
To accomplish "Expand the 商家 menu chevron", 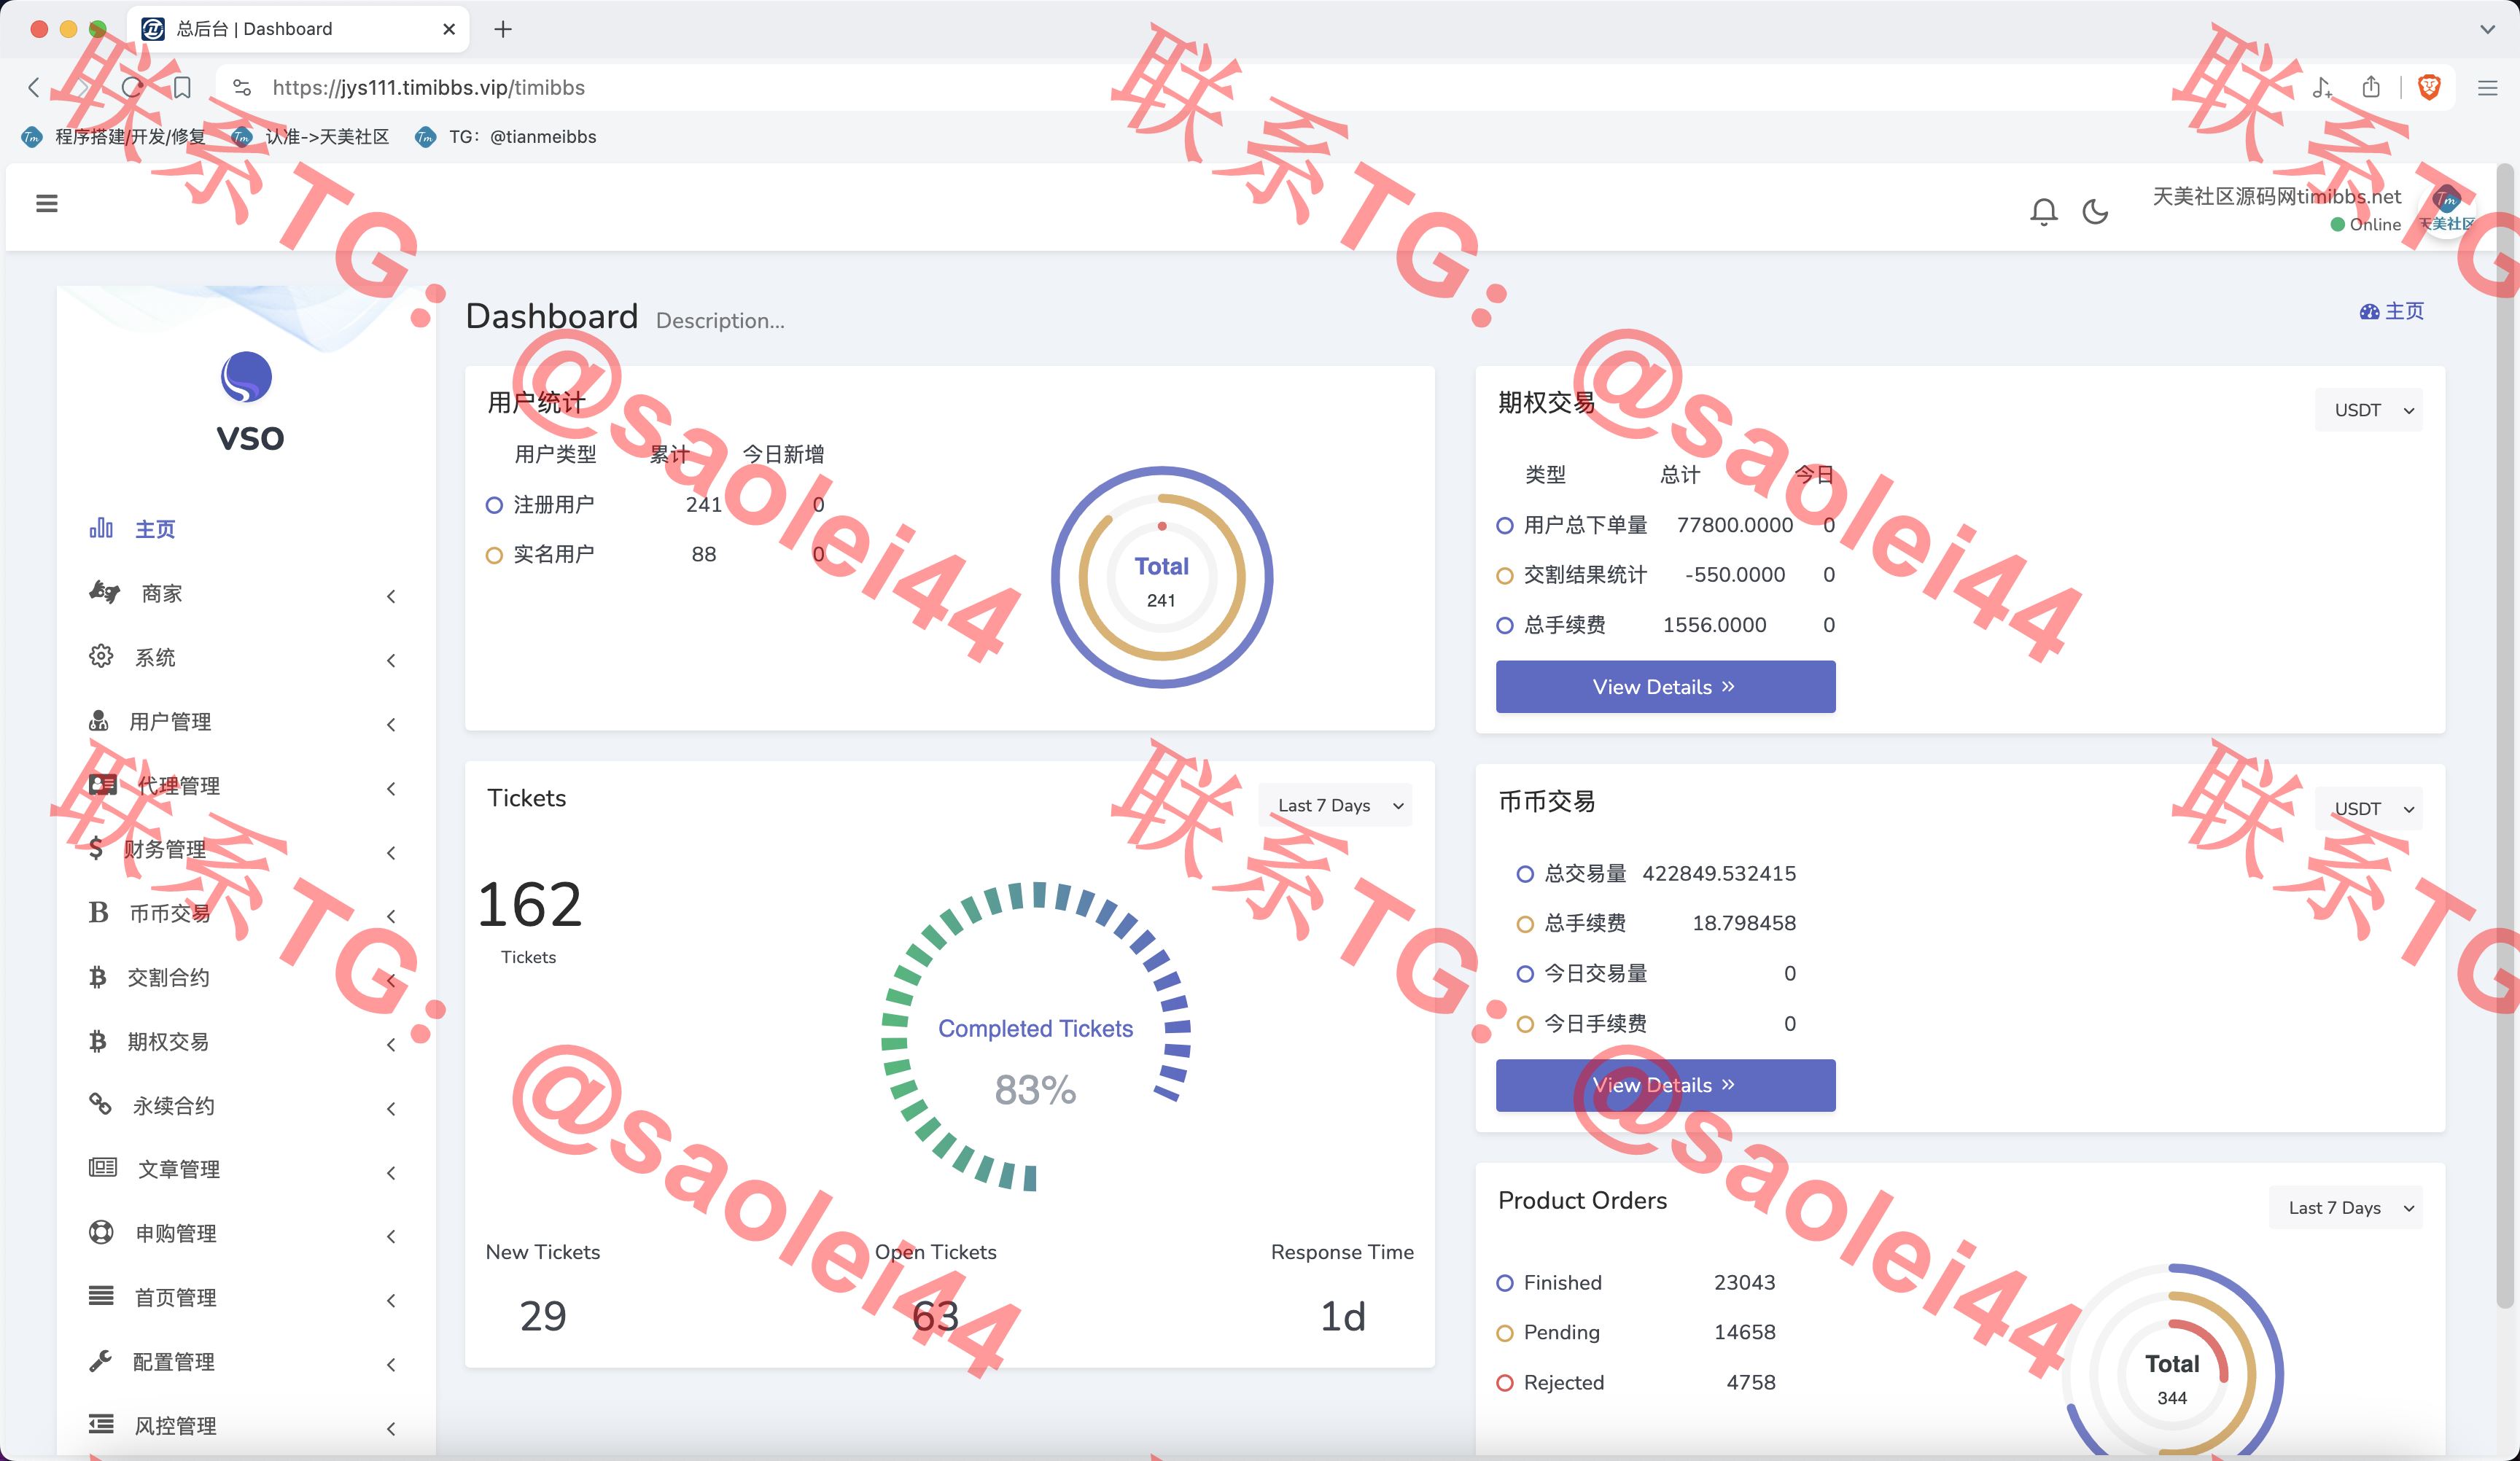I will [391, 596].
